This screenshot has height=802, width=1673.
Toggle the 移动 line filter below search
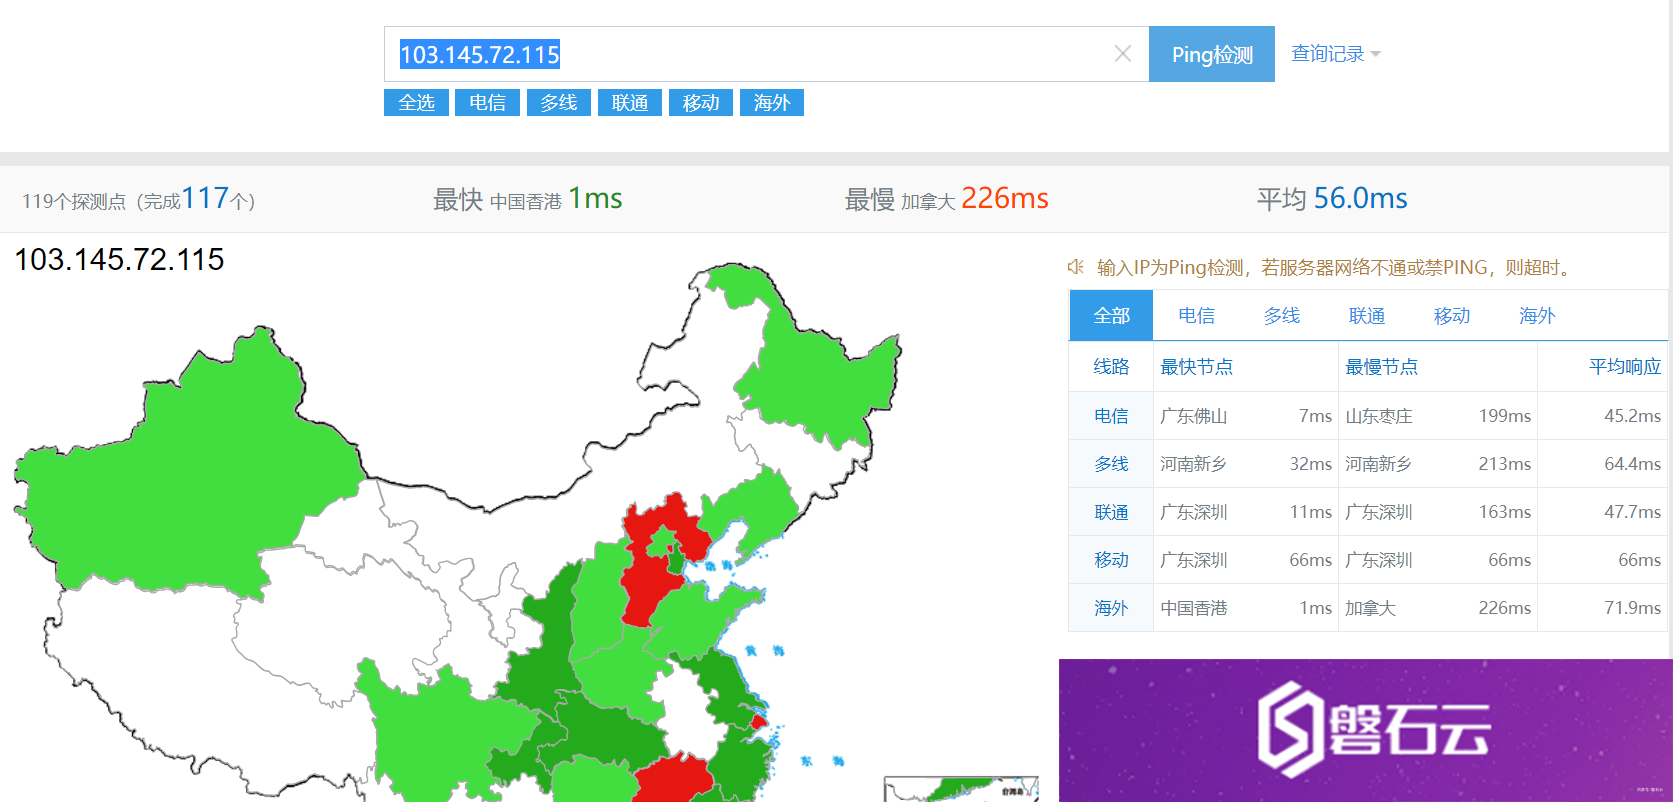701,103
